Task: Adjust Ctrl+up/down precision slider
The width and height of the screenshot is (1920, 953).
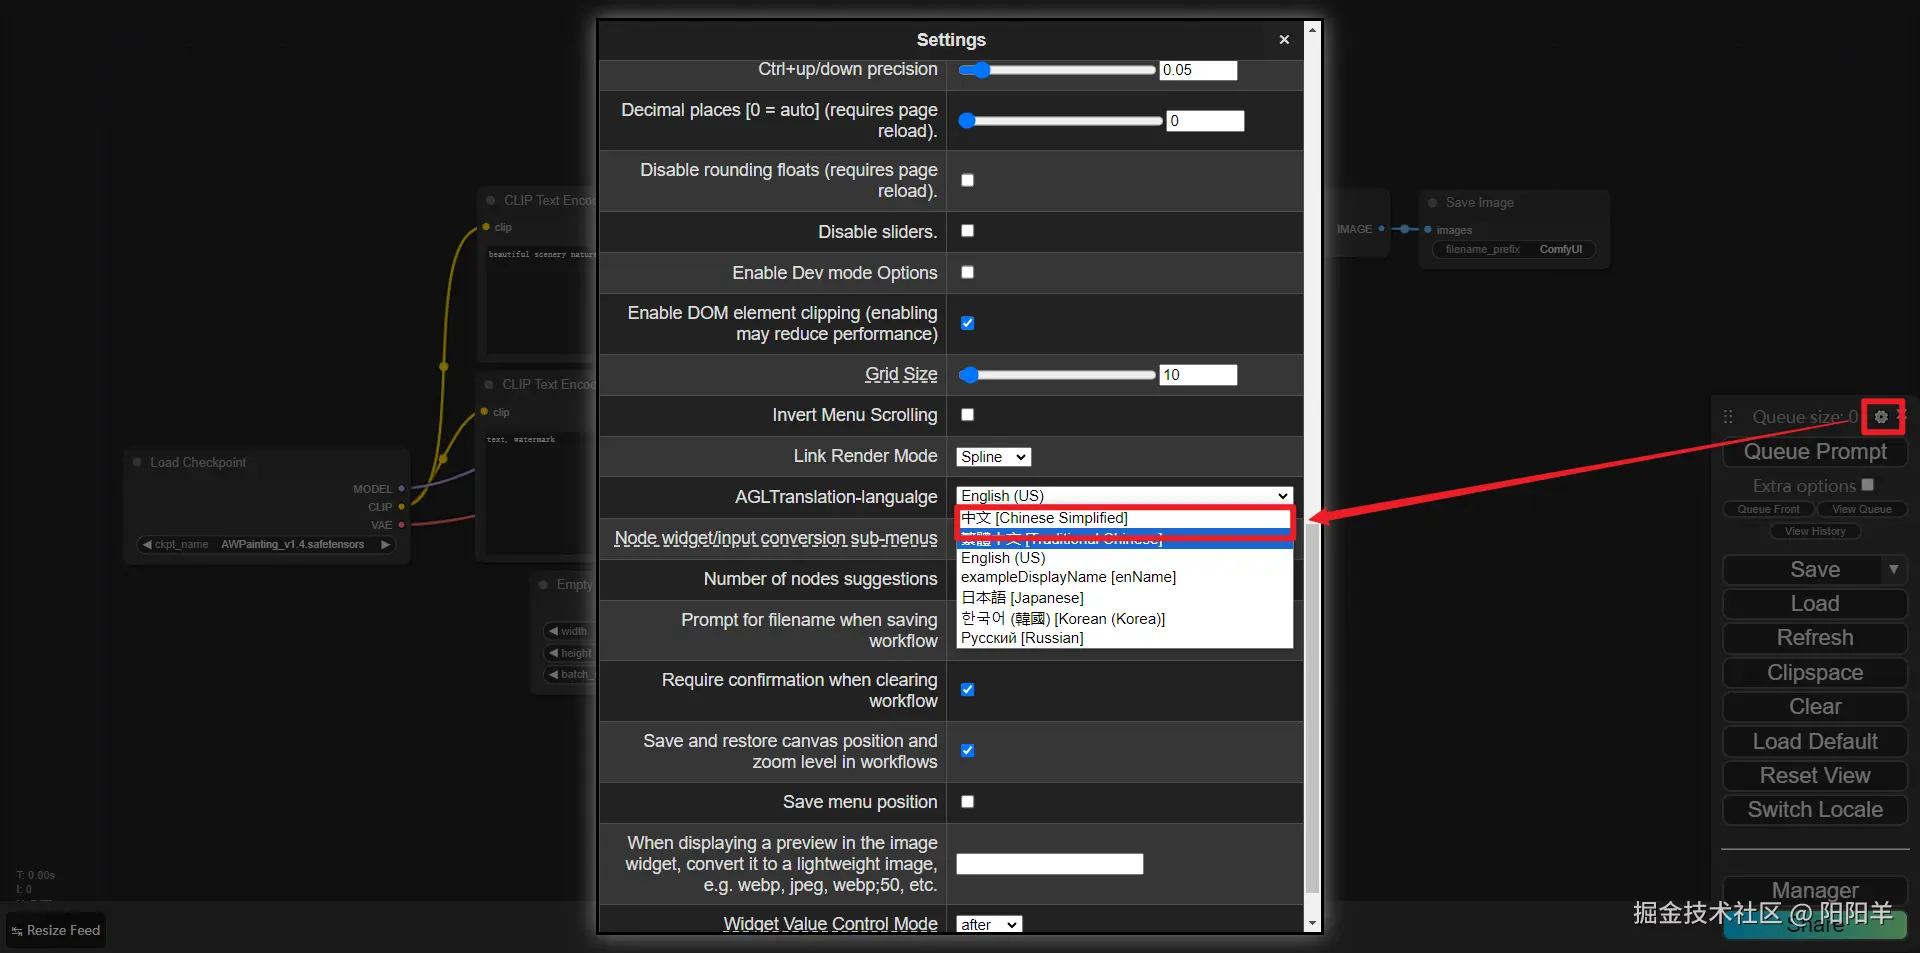Action: click(1056, 70)
